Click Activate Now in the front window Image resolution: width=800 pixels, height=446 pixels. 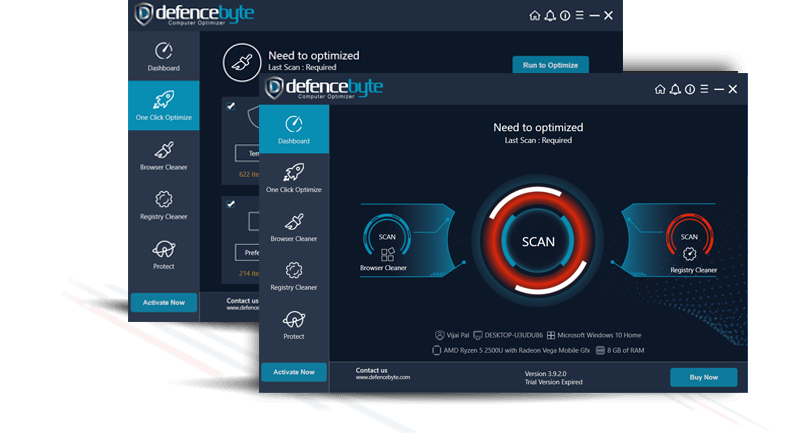294,372
